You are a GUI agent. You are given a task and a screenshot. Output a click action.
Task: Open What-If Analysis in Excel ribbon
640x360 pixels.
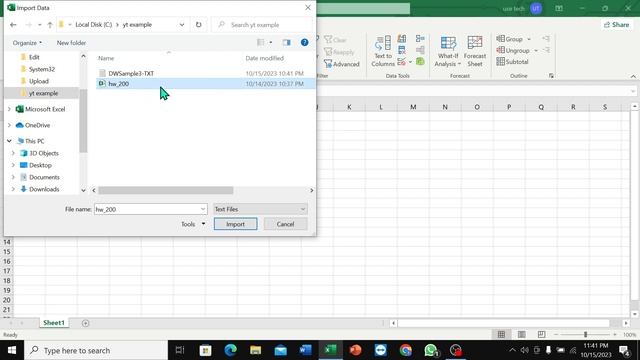click(x=448, y=51)
